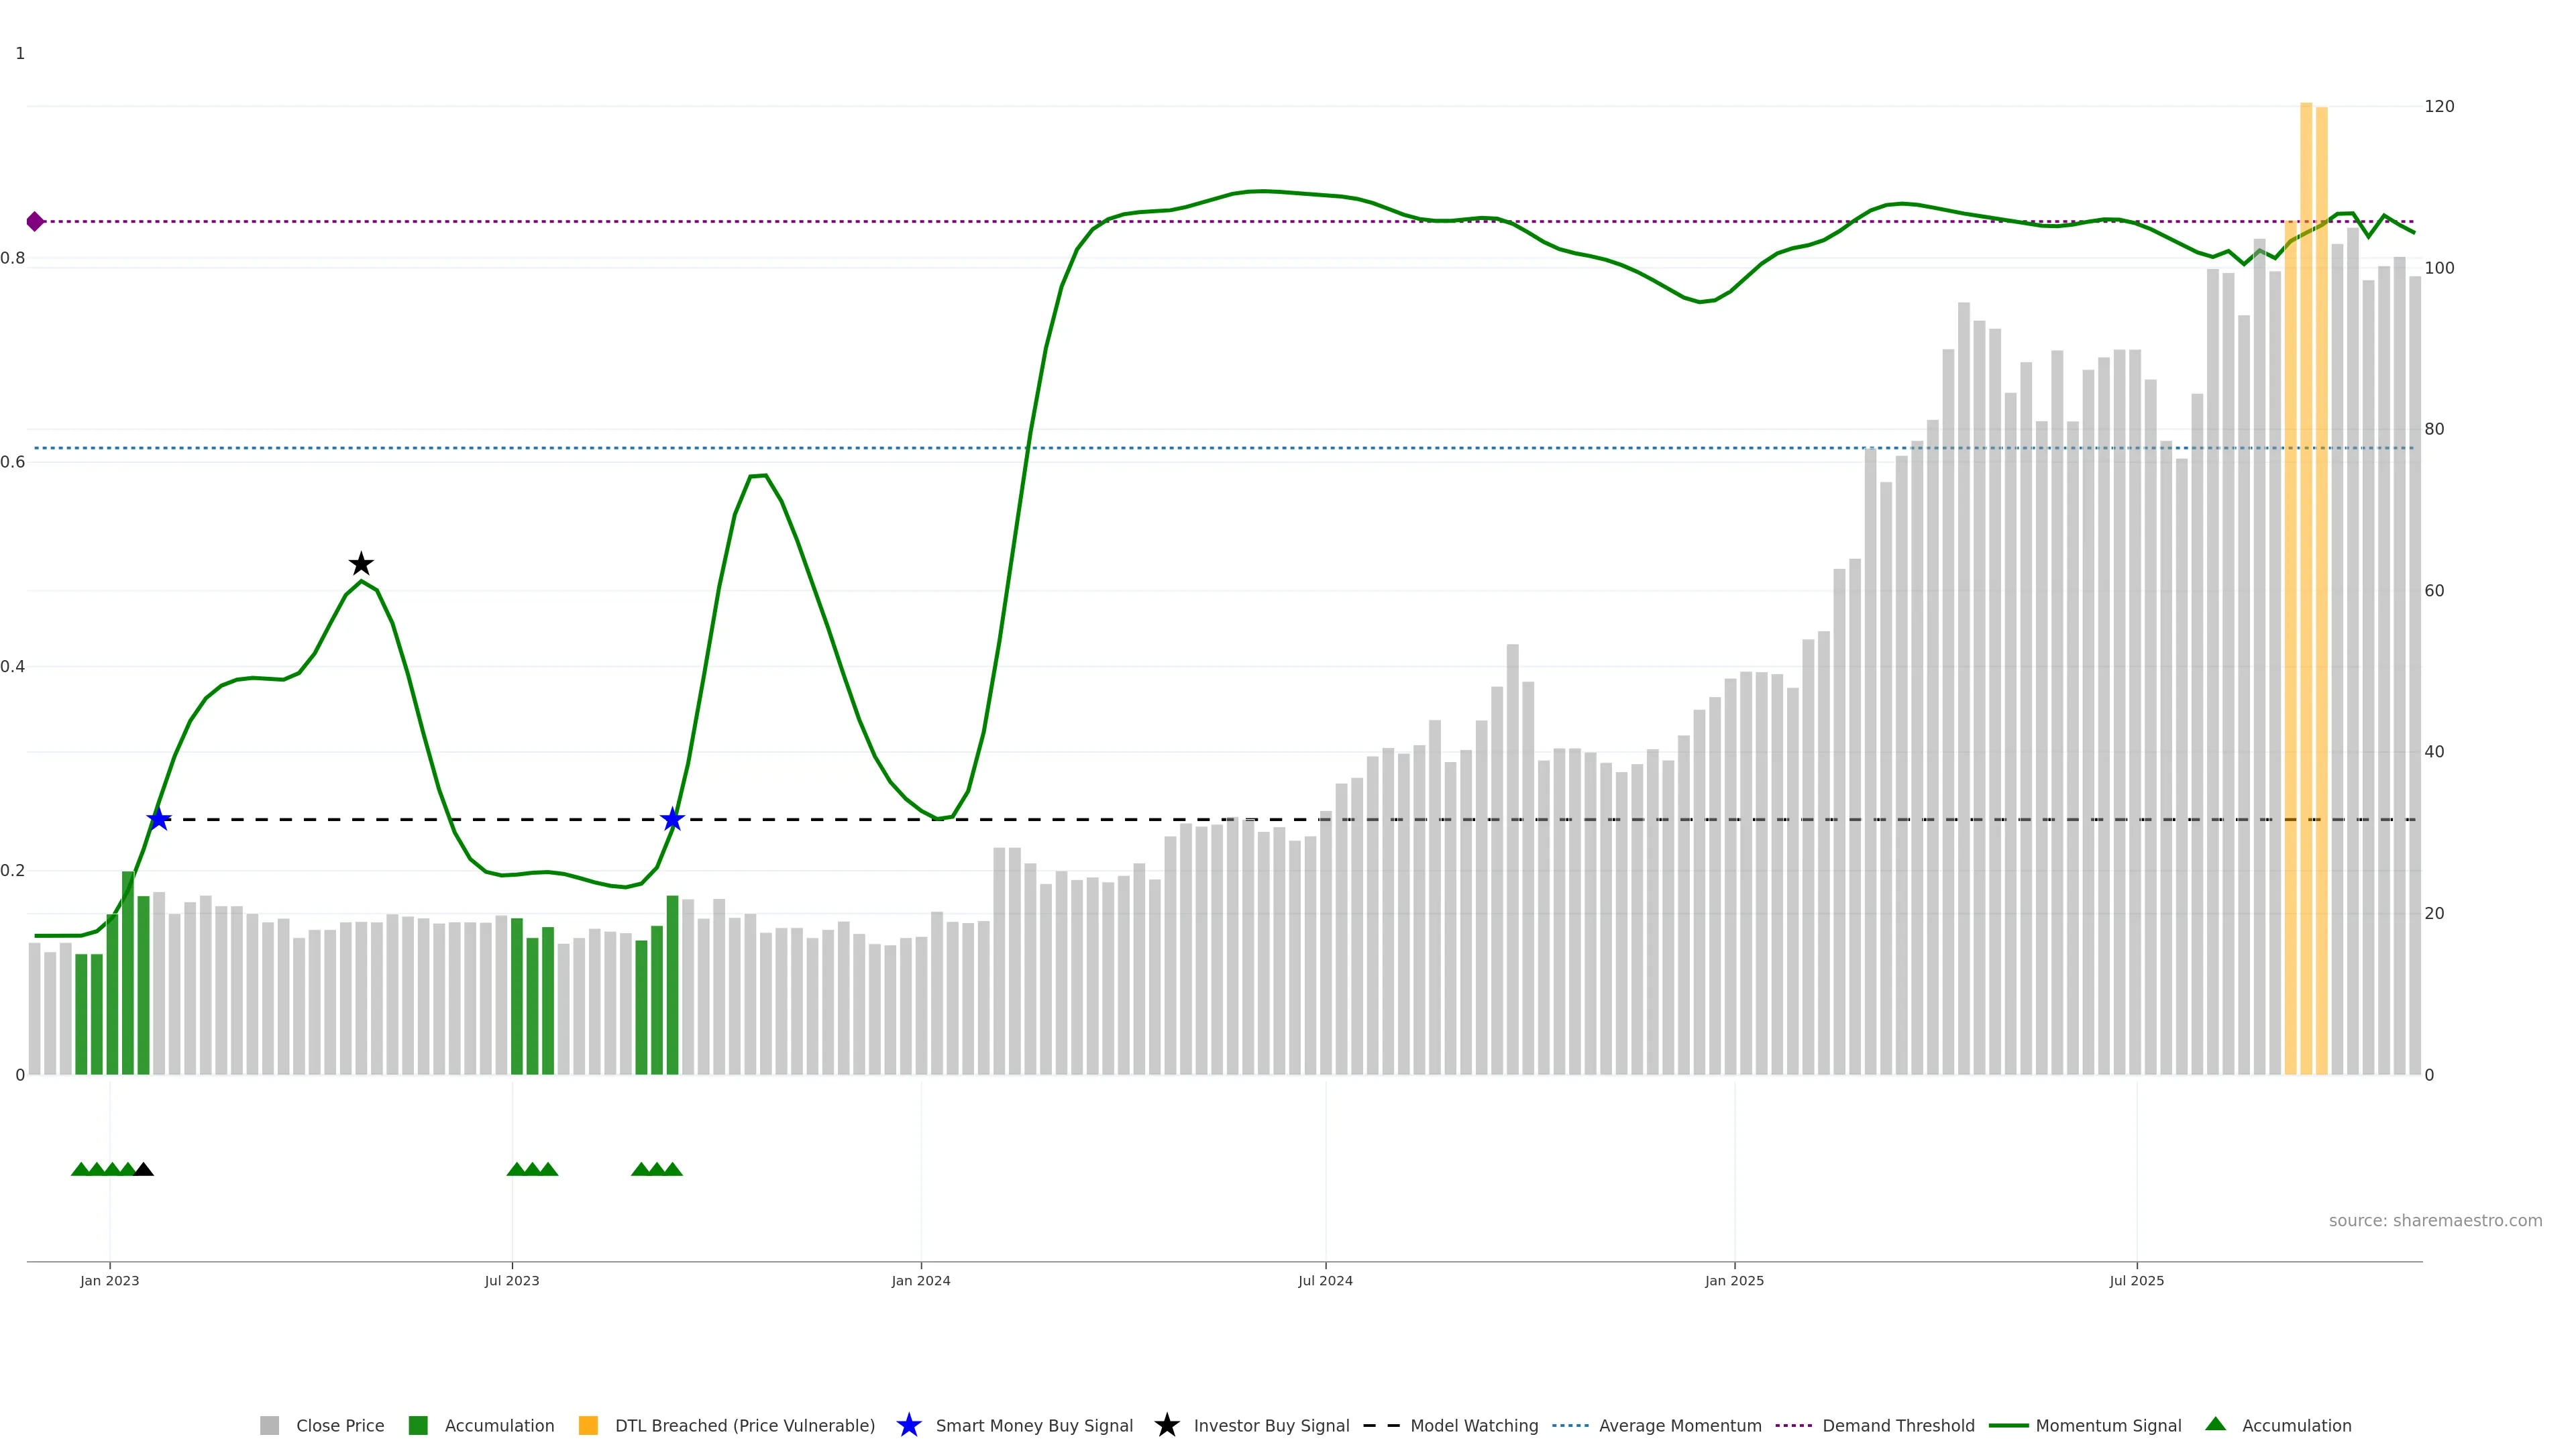The width and height of the screenshot is (2576, 1449).
Task: Toggle the Demand Threshold legend entry
Action: point(1898,1425)
